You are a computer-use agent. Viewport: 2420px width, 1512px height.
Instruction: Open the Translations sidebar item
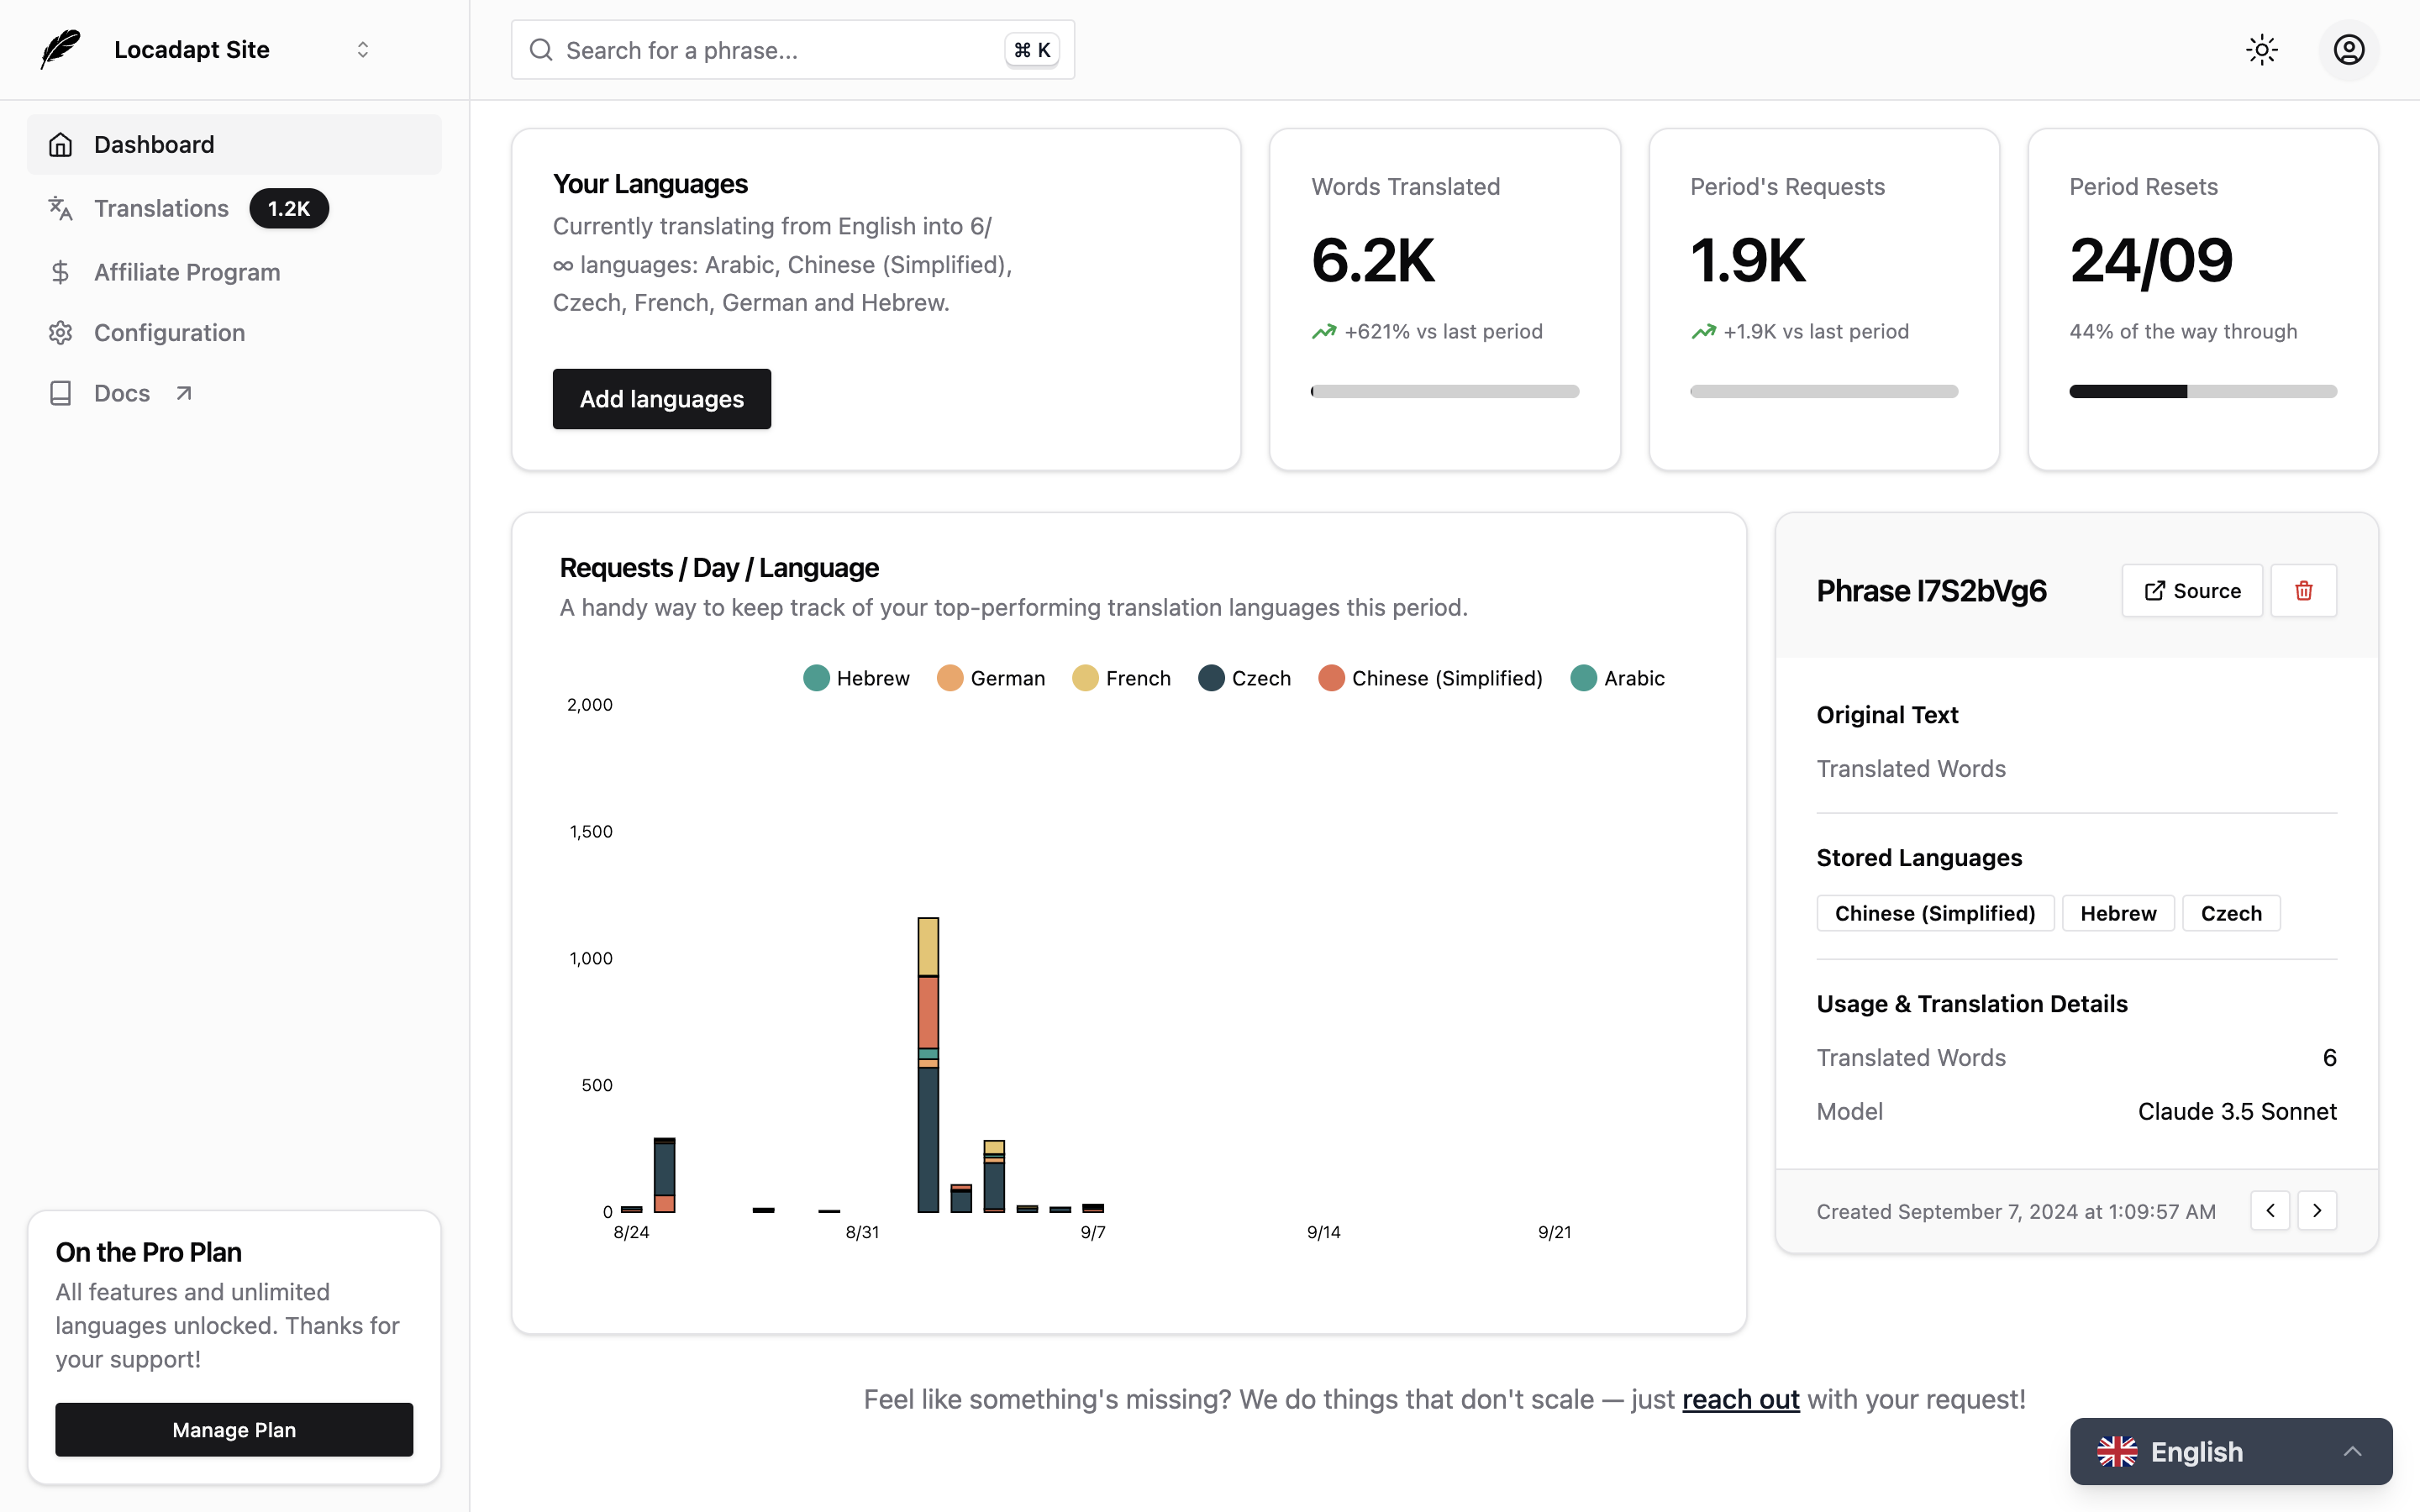[x=161, y=208]
